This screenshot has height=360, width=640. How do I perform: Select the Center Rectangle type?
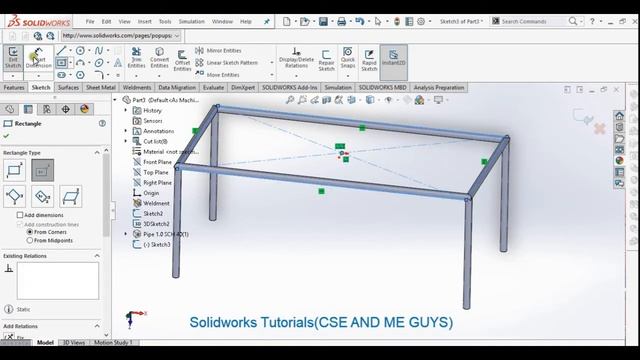[42, 170]
